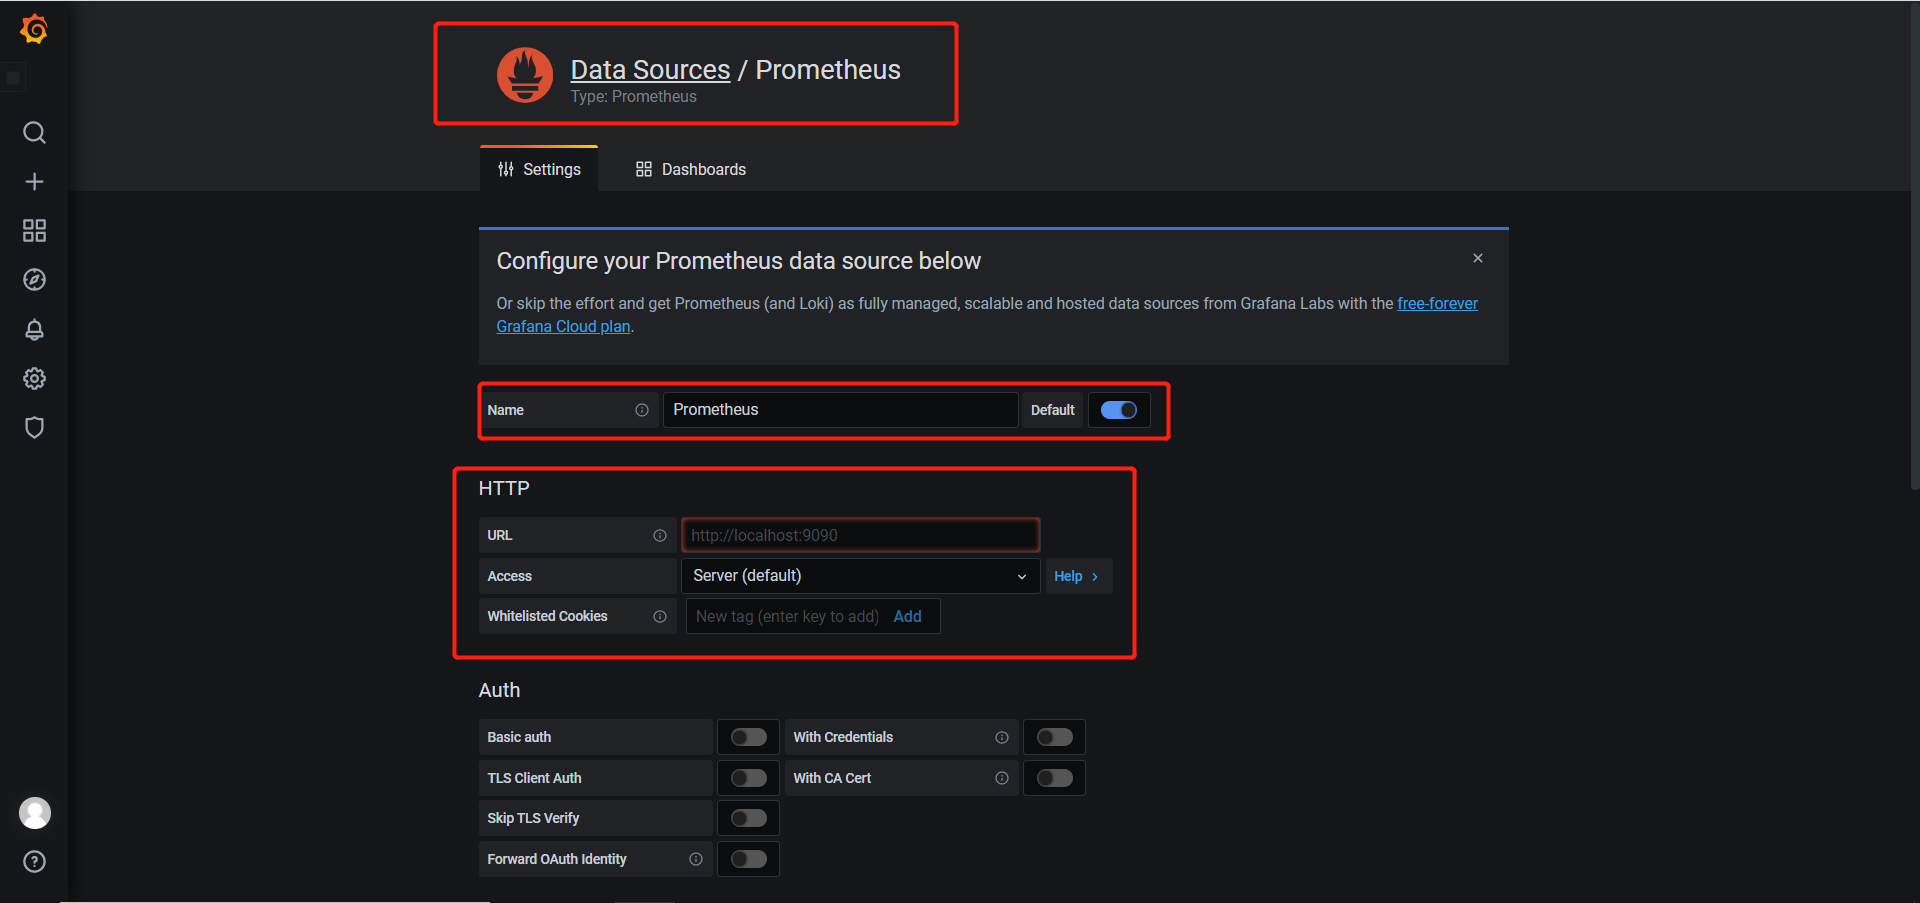This screenshot has height=903, width=1920.
Task: Enable the TLS Client Auth toggle
Action: 748,778
